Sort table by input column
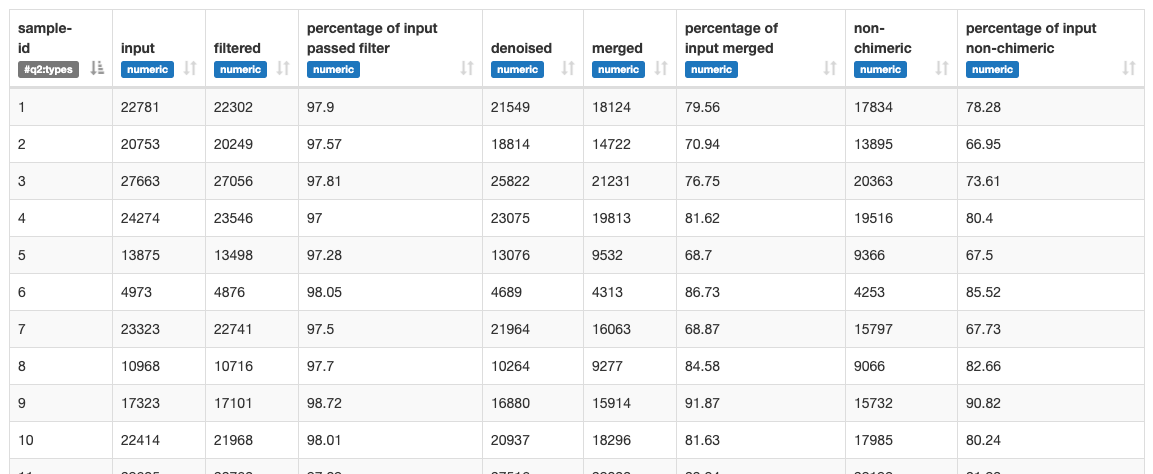The width and height of the screenshot is (1153, 474). point(190,68)
